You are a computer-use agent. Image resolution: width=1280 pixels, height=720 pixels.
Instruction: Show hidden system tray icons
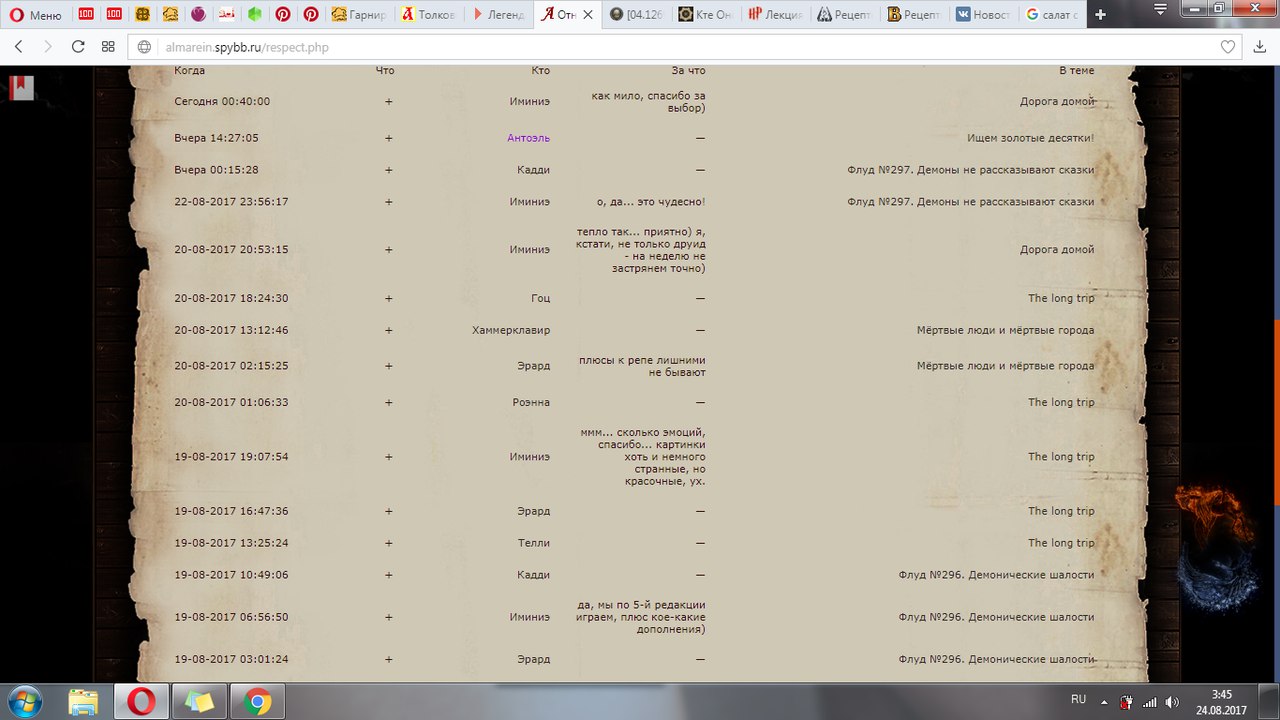pyautogui.click(x=1105, y=701)
